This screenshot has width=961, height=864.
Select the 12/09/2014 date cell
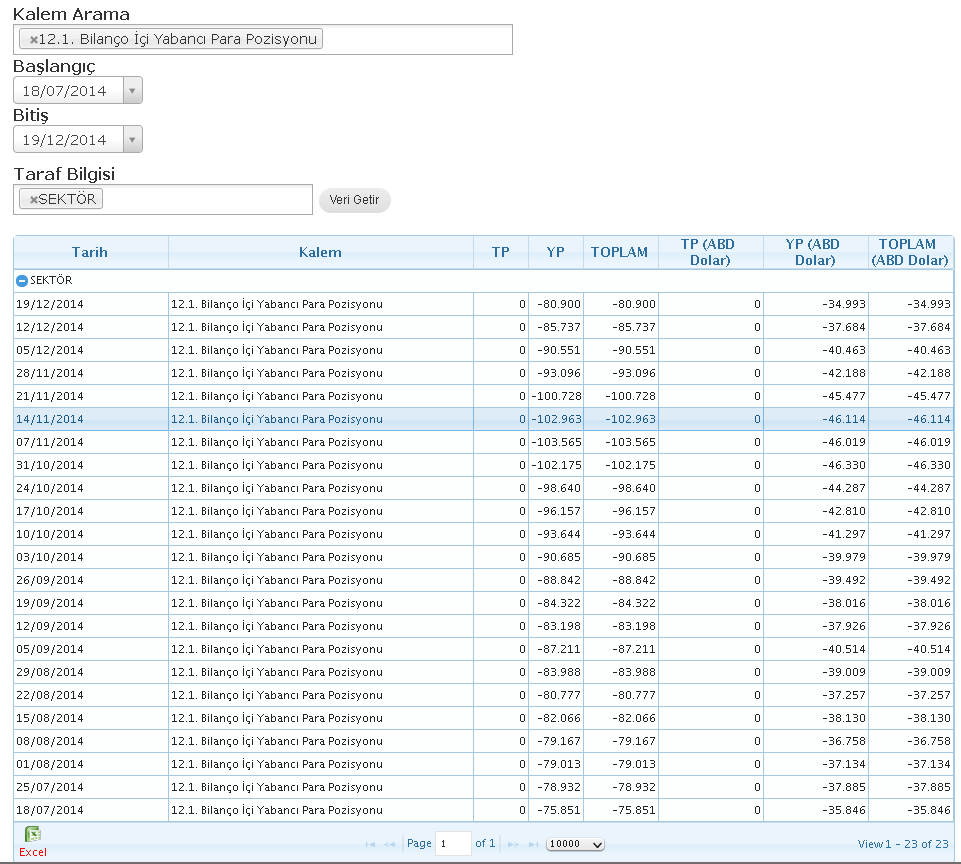(x=91, y=626)
